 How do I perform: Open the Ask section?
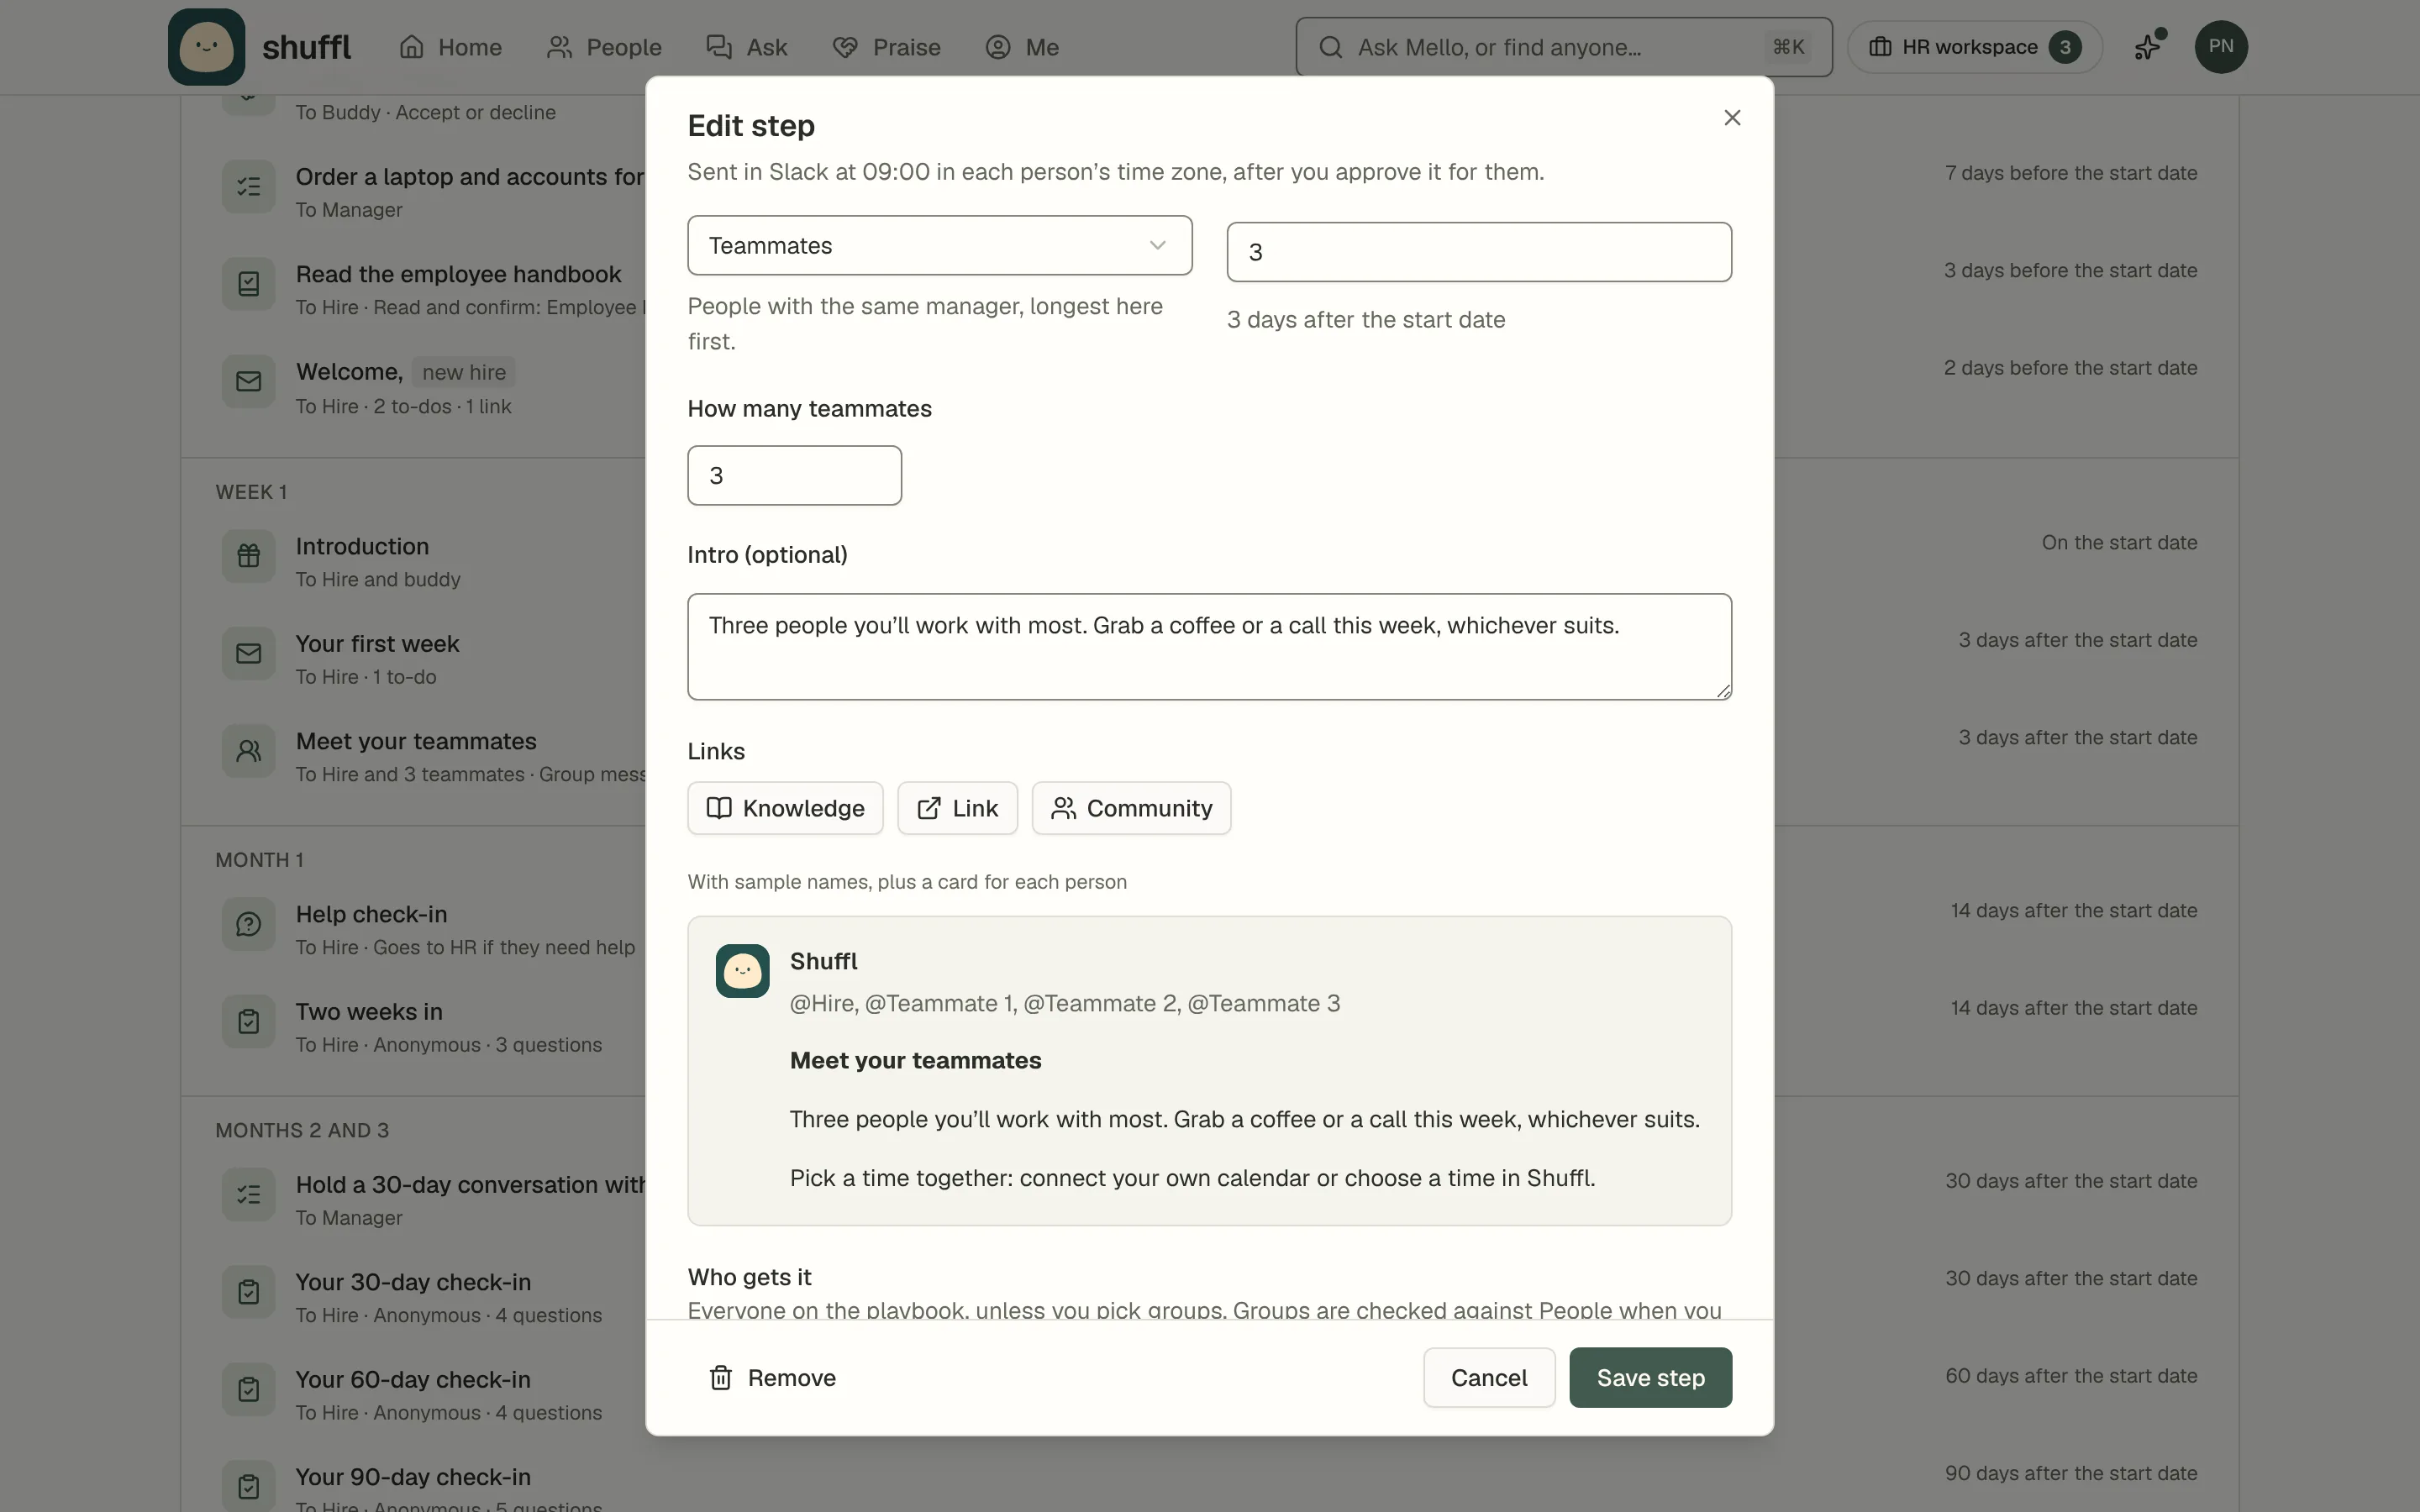(747, 47)
